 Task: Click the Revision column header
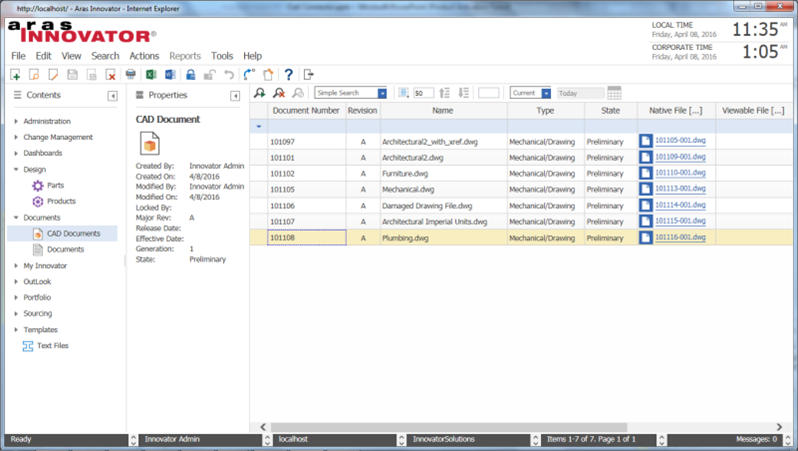point(362,110)
